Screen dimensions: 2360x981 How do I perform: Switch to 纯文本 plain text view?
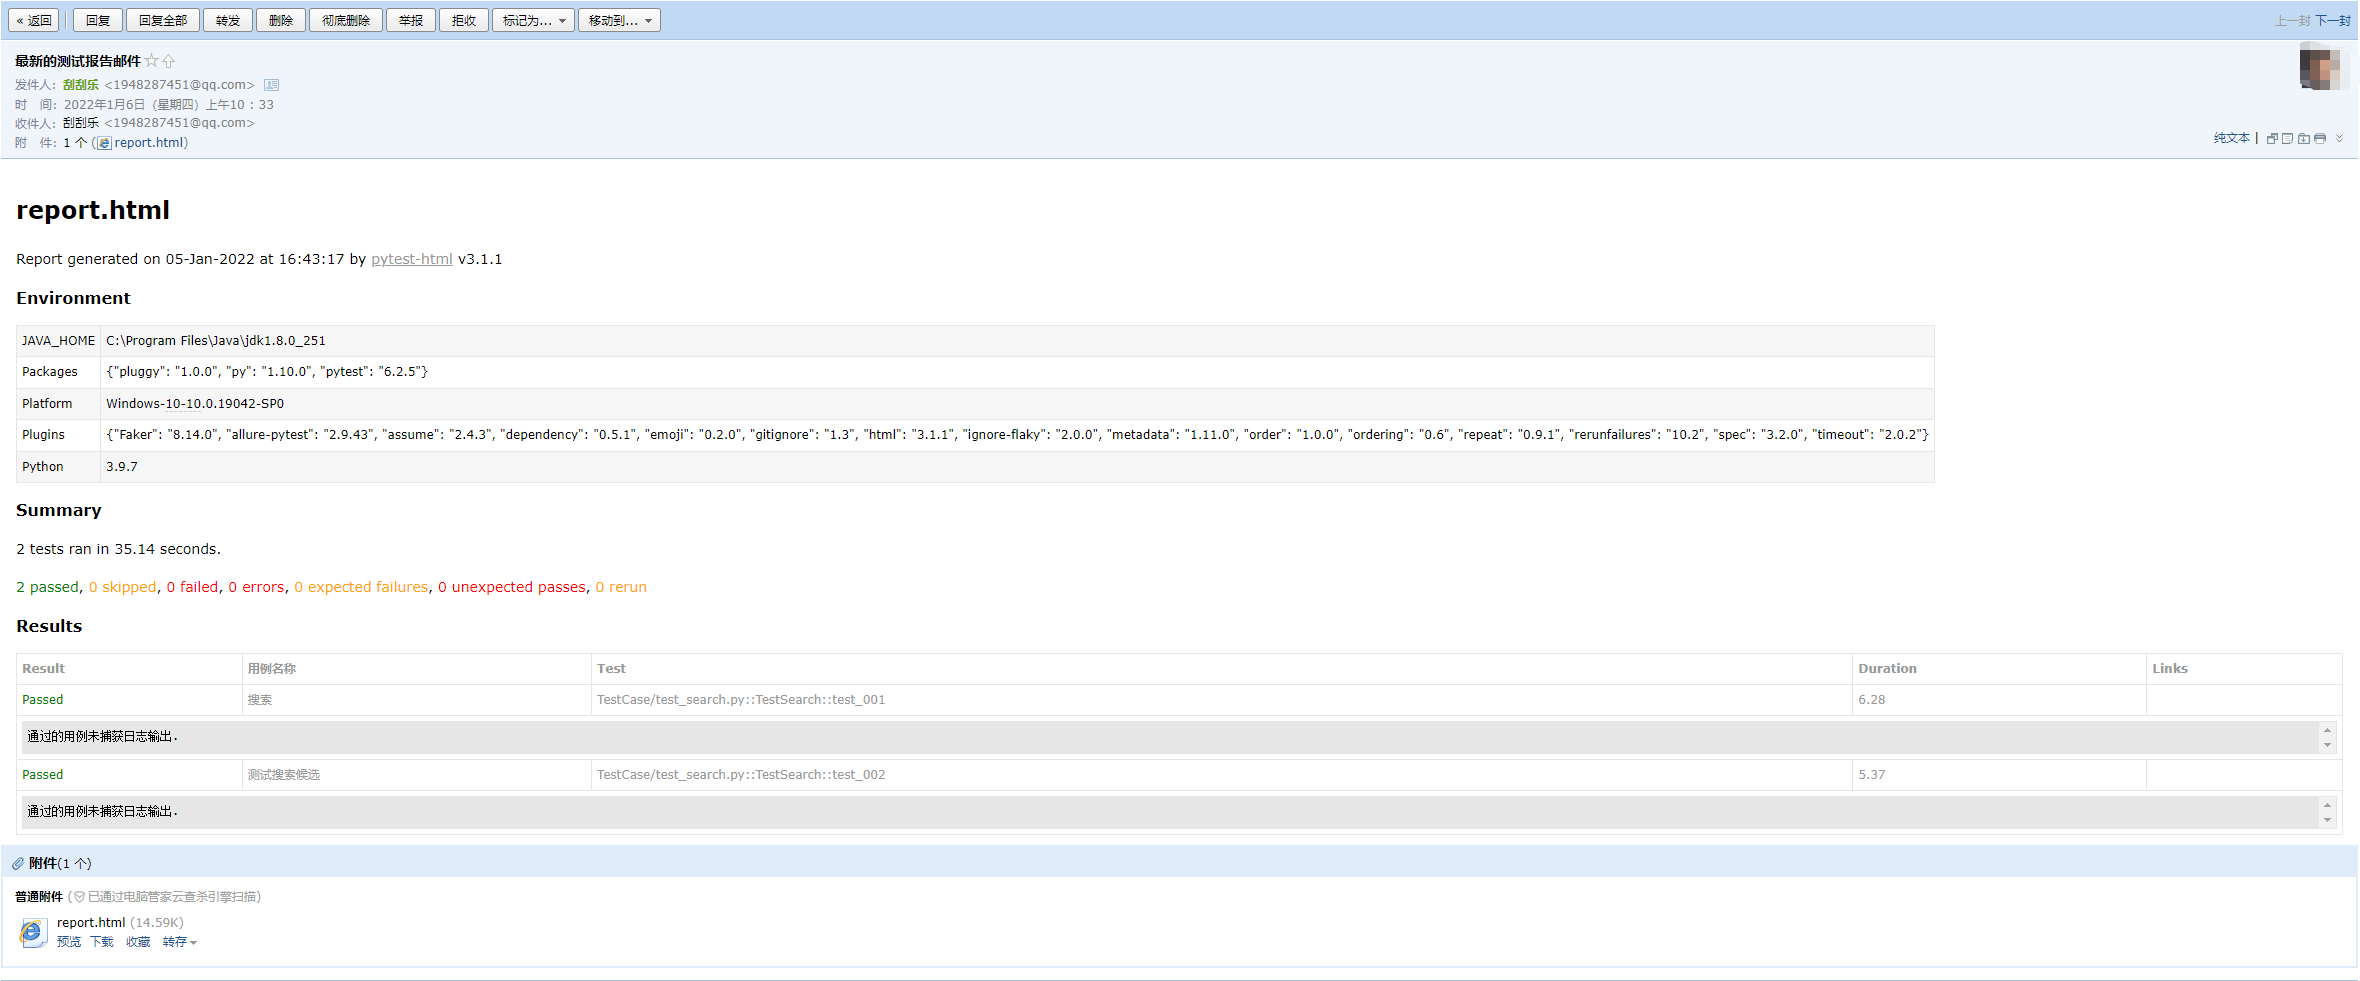click(2231, 138)
